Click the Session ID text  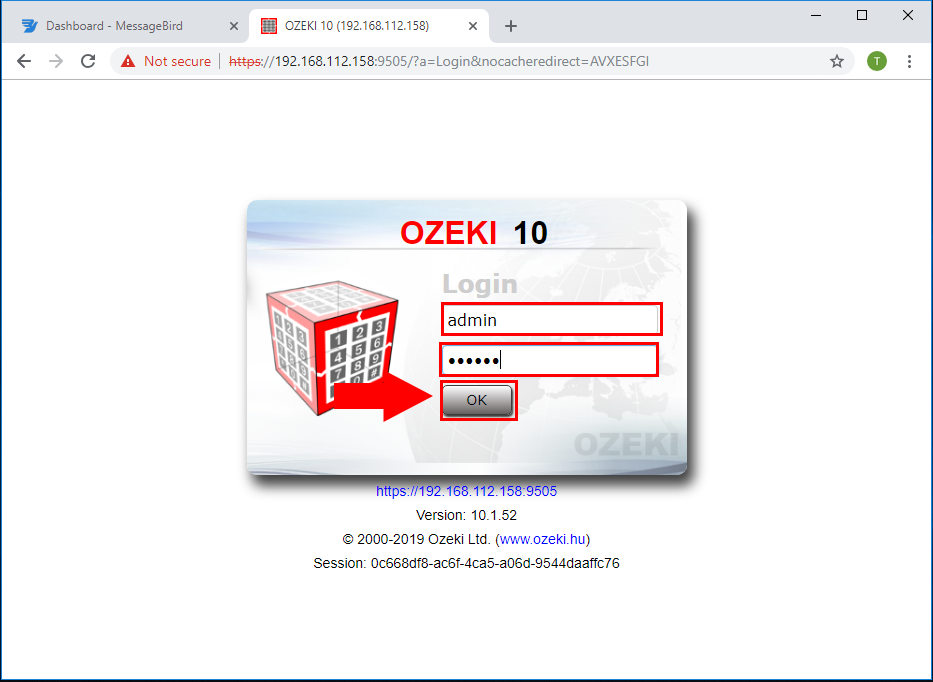(466, 563)
